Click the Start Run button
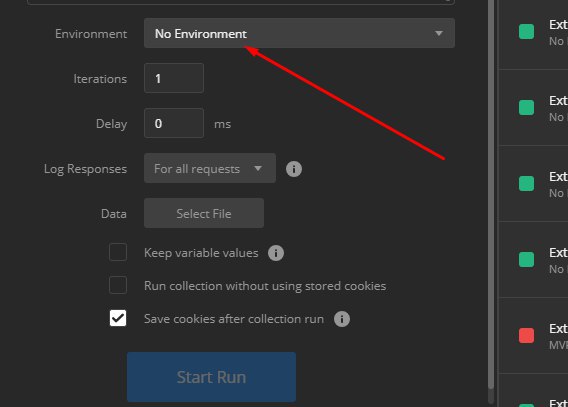This screenshot has height=407, width=568. tap(212, 377)
